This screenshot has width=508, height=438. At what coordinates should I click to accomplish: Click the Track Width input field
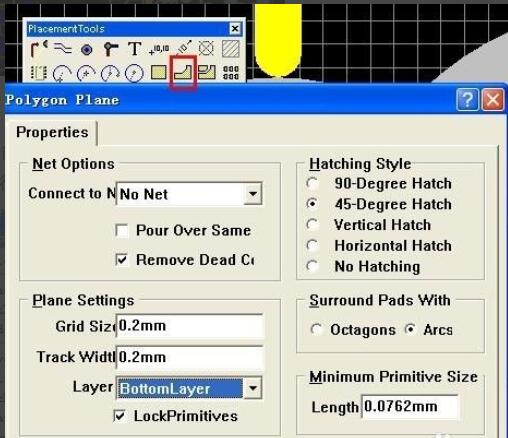click(x=189, y=357)
